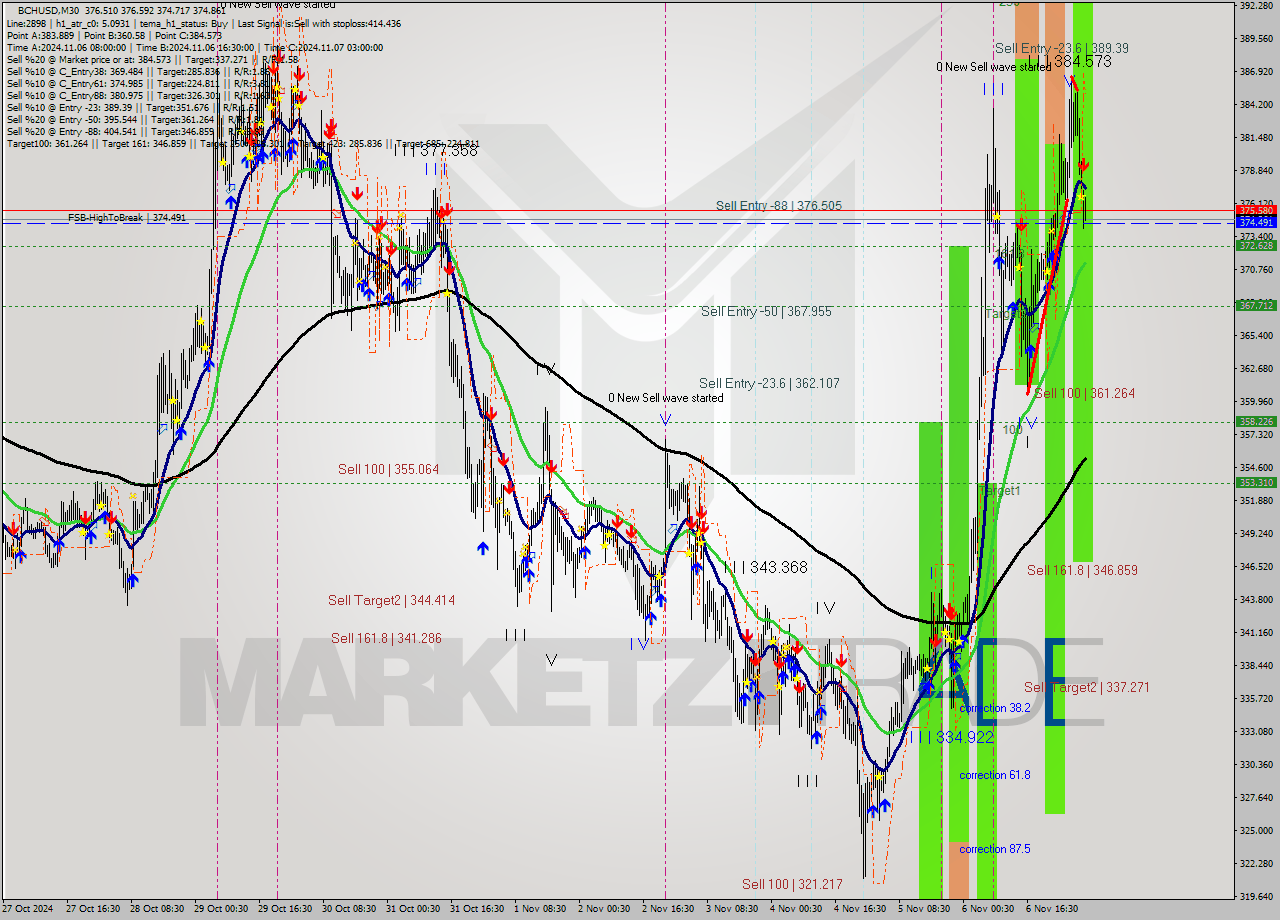The image size is (1280, 920).
Task: Click the '2 Nov 16:30' time axis label
Action: click(x=668, y=909)
